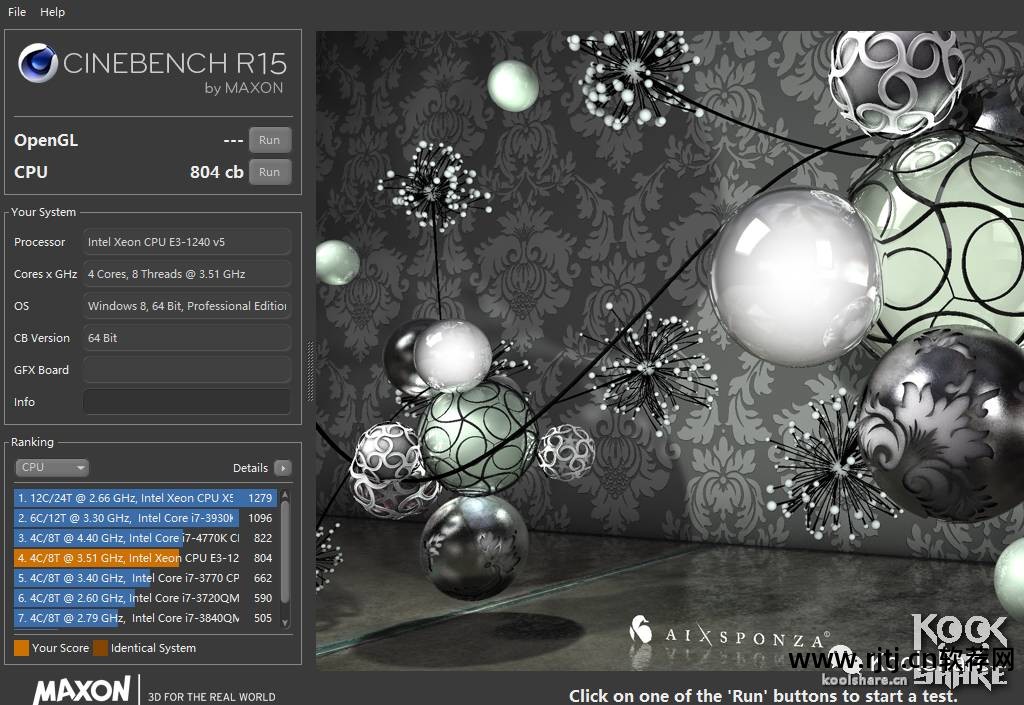Select ranking entry i7-3720QM 590
This screenshot has height=705, width=1024.
145,598
